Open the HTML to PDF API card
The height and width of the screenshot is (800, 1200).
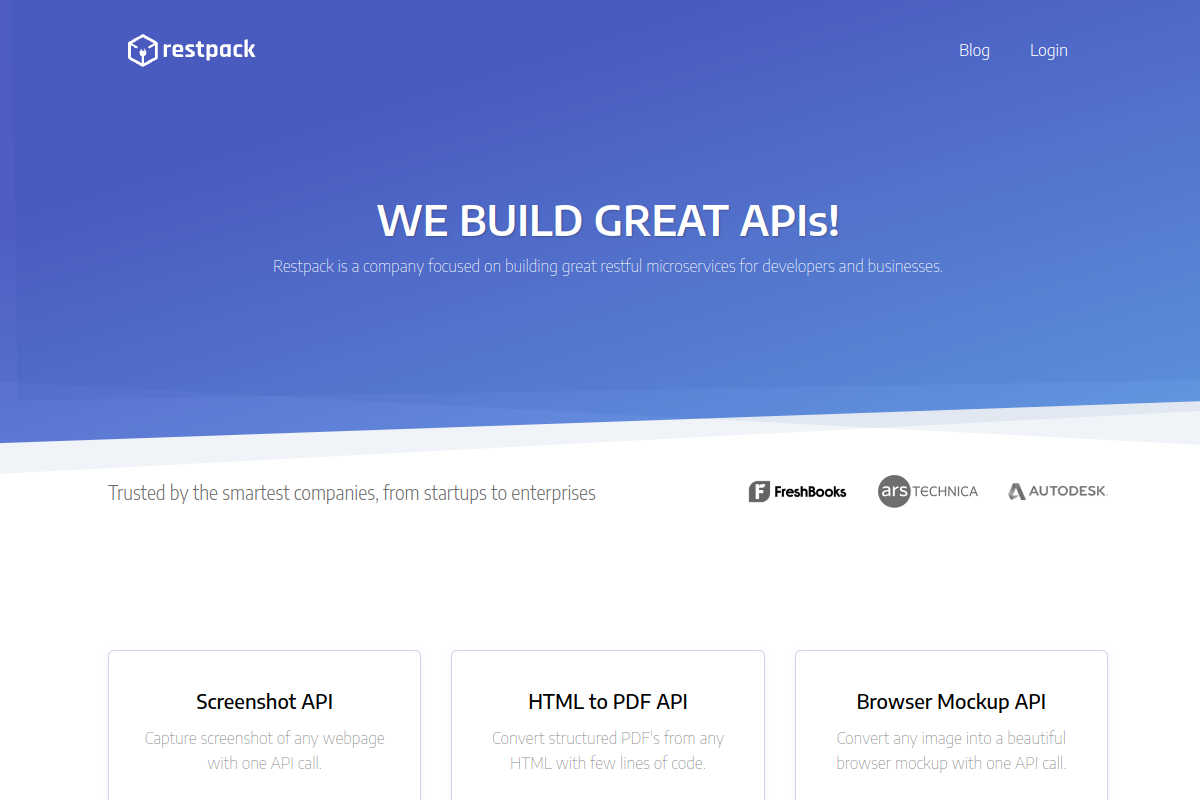[x=608, y=725]
